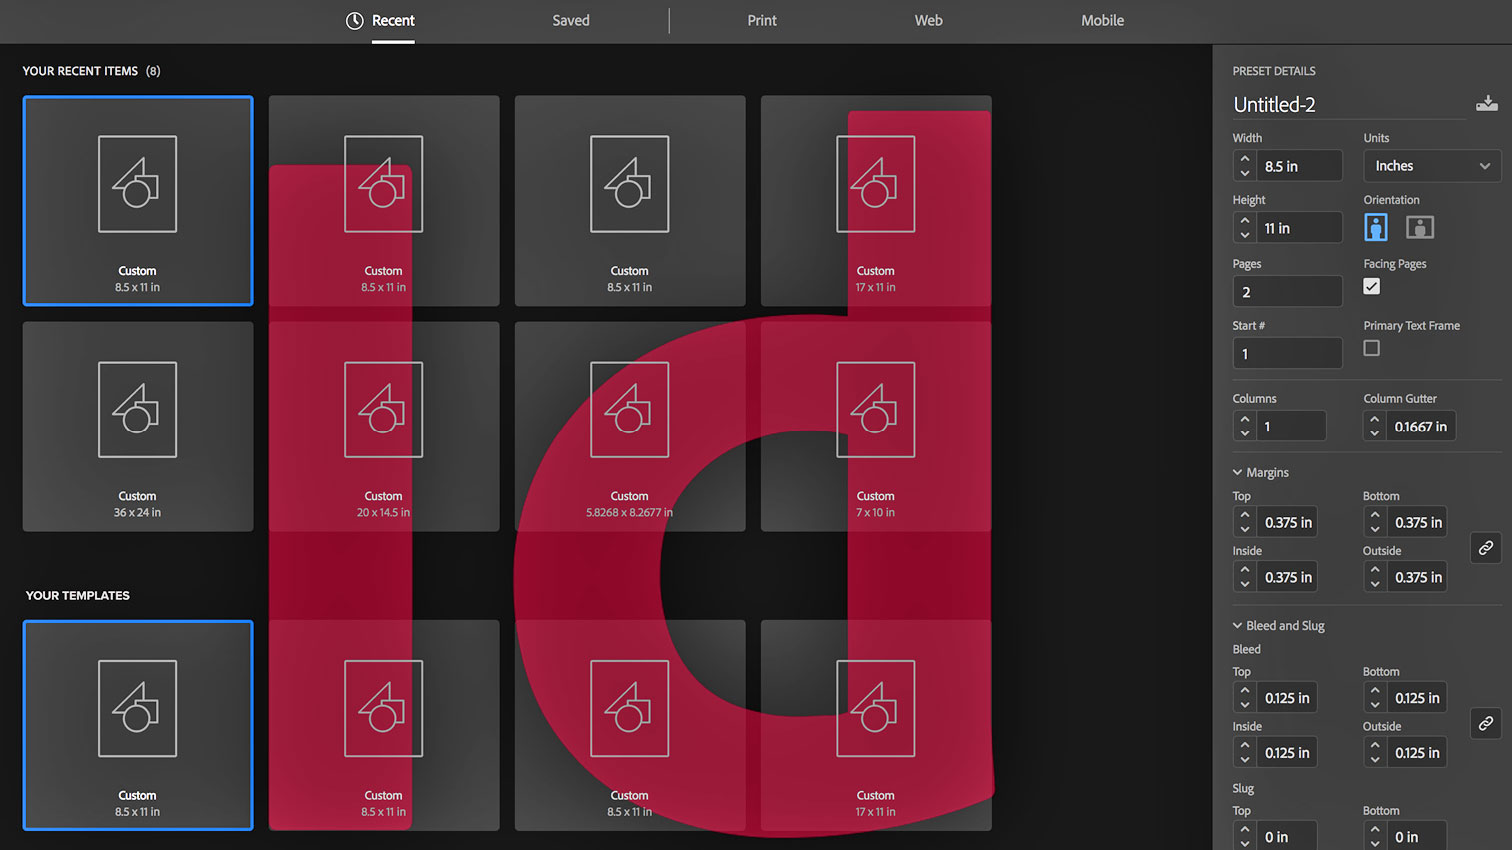Select the recent Custom 7 x 10 in preset
The height and width of the screenshot is (850, 1512).
tap(876, 426)
